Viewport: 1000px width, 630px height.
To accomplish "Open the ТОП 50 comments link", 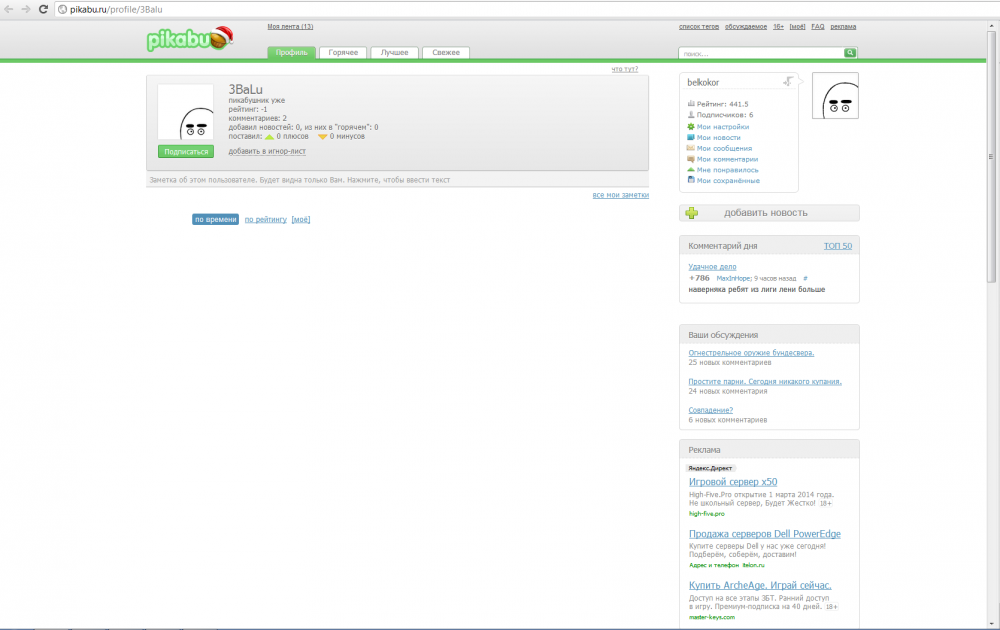I will click(x=837, y=245).
